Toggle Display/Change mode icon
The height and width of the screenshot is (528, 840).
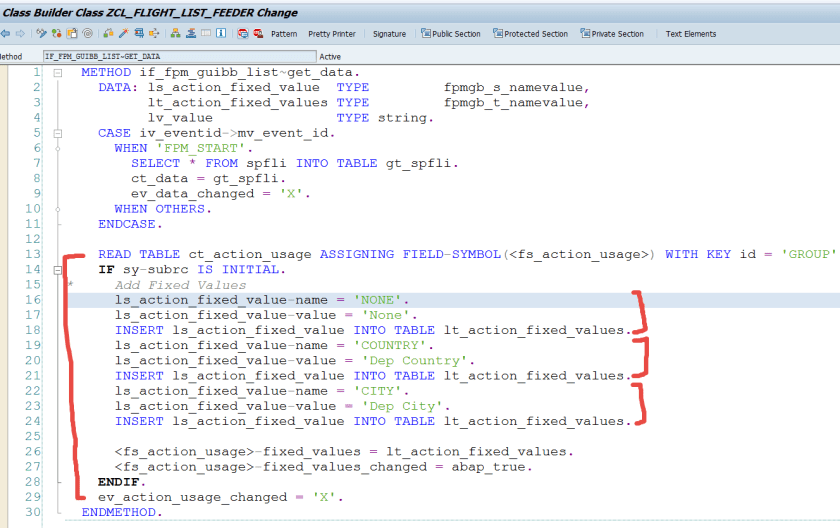(41, 33)
